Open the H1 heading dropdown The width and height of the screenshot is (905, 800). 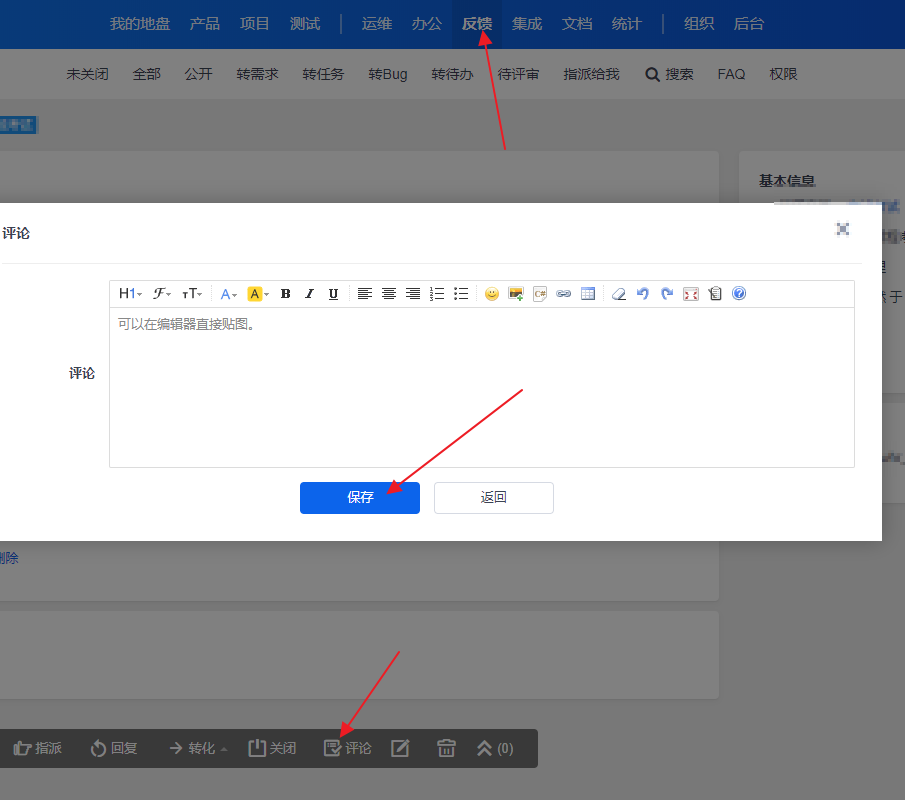[x=130, y=294]
